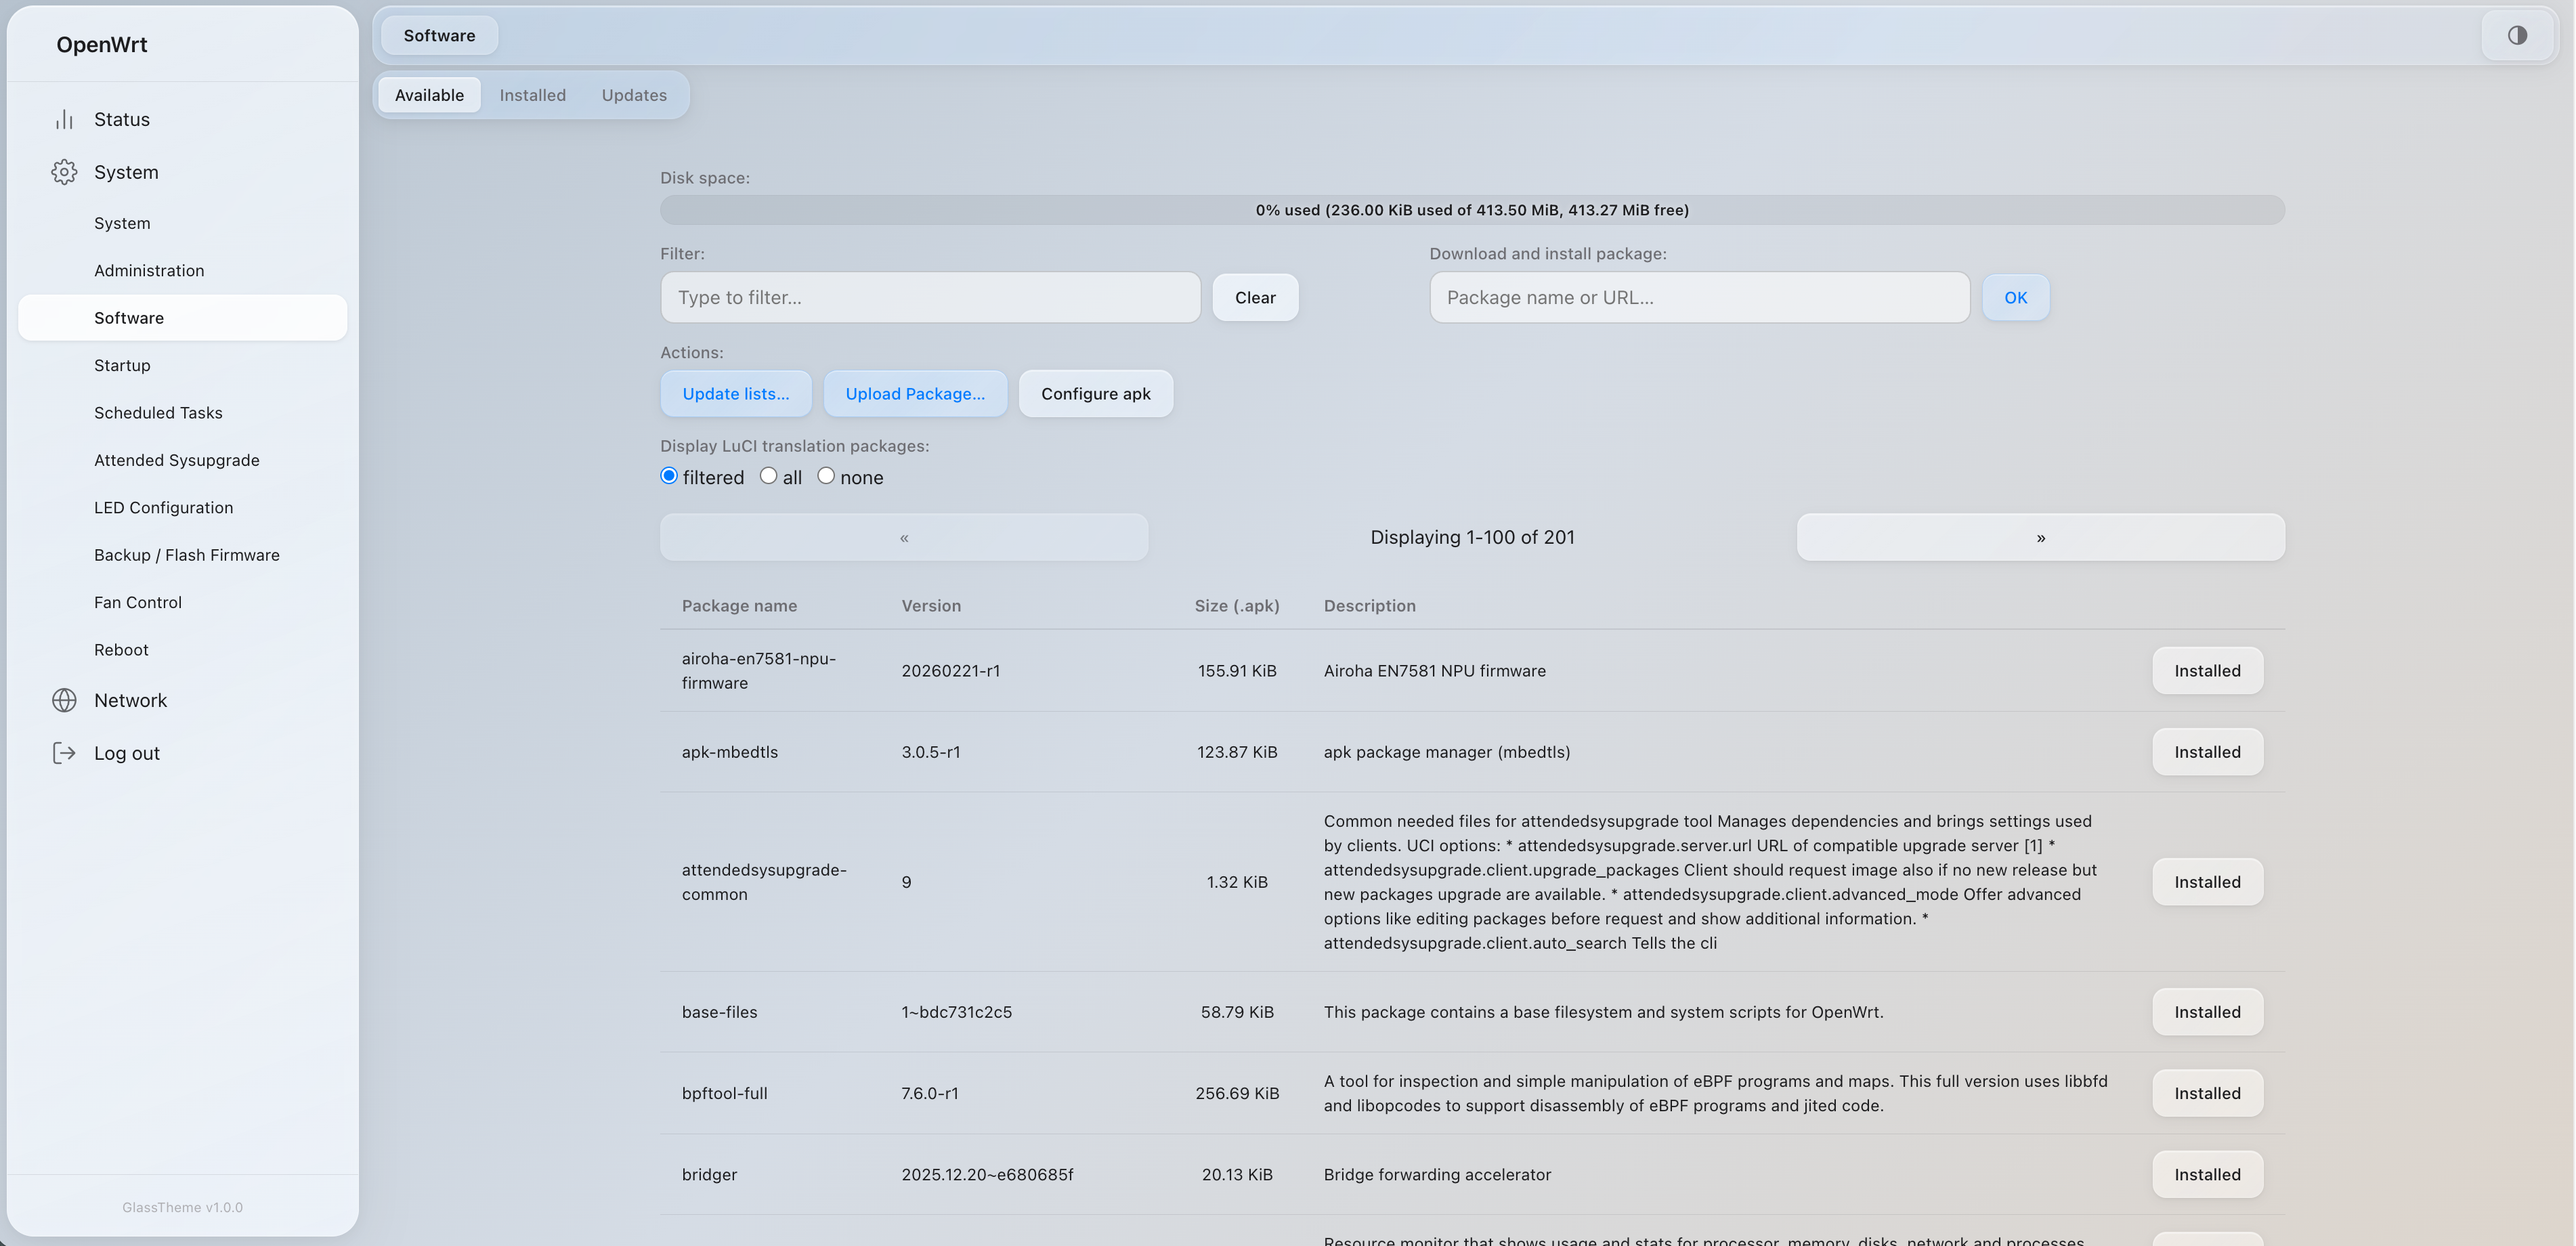Click the Status bar-chart icon
Image resolution: width=2576 pixels, height=1246 pixels.
pyautogui.click(x=64, y=120)
